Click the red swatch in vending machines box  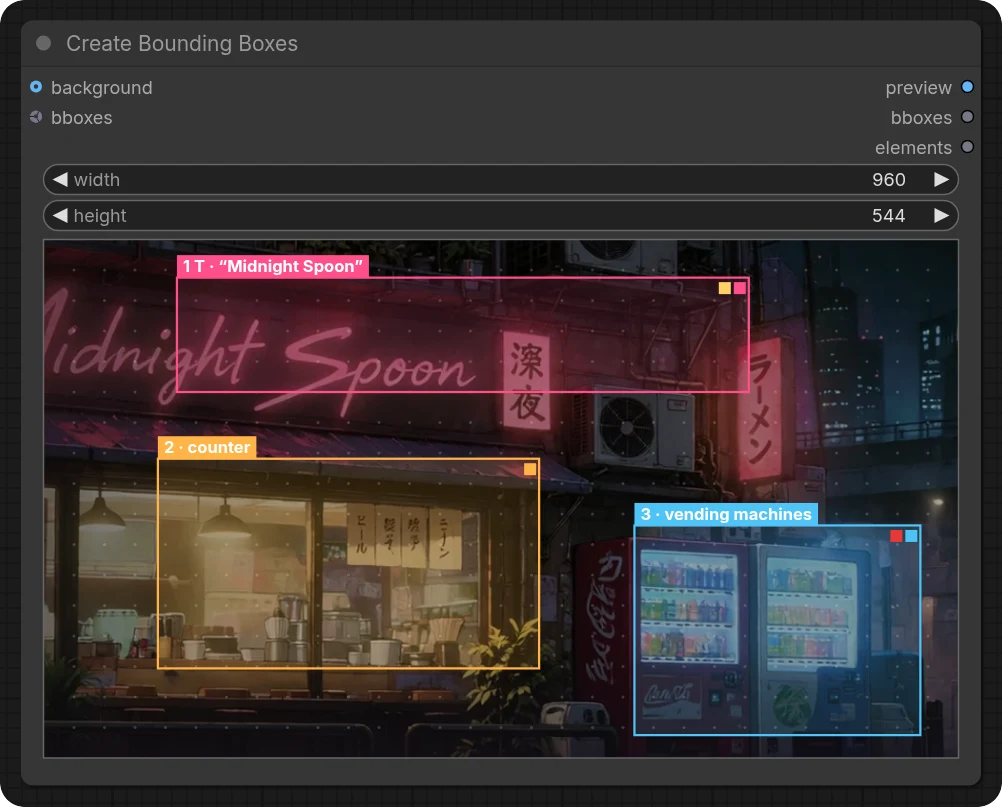[x=896, y=536]
